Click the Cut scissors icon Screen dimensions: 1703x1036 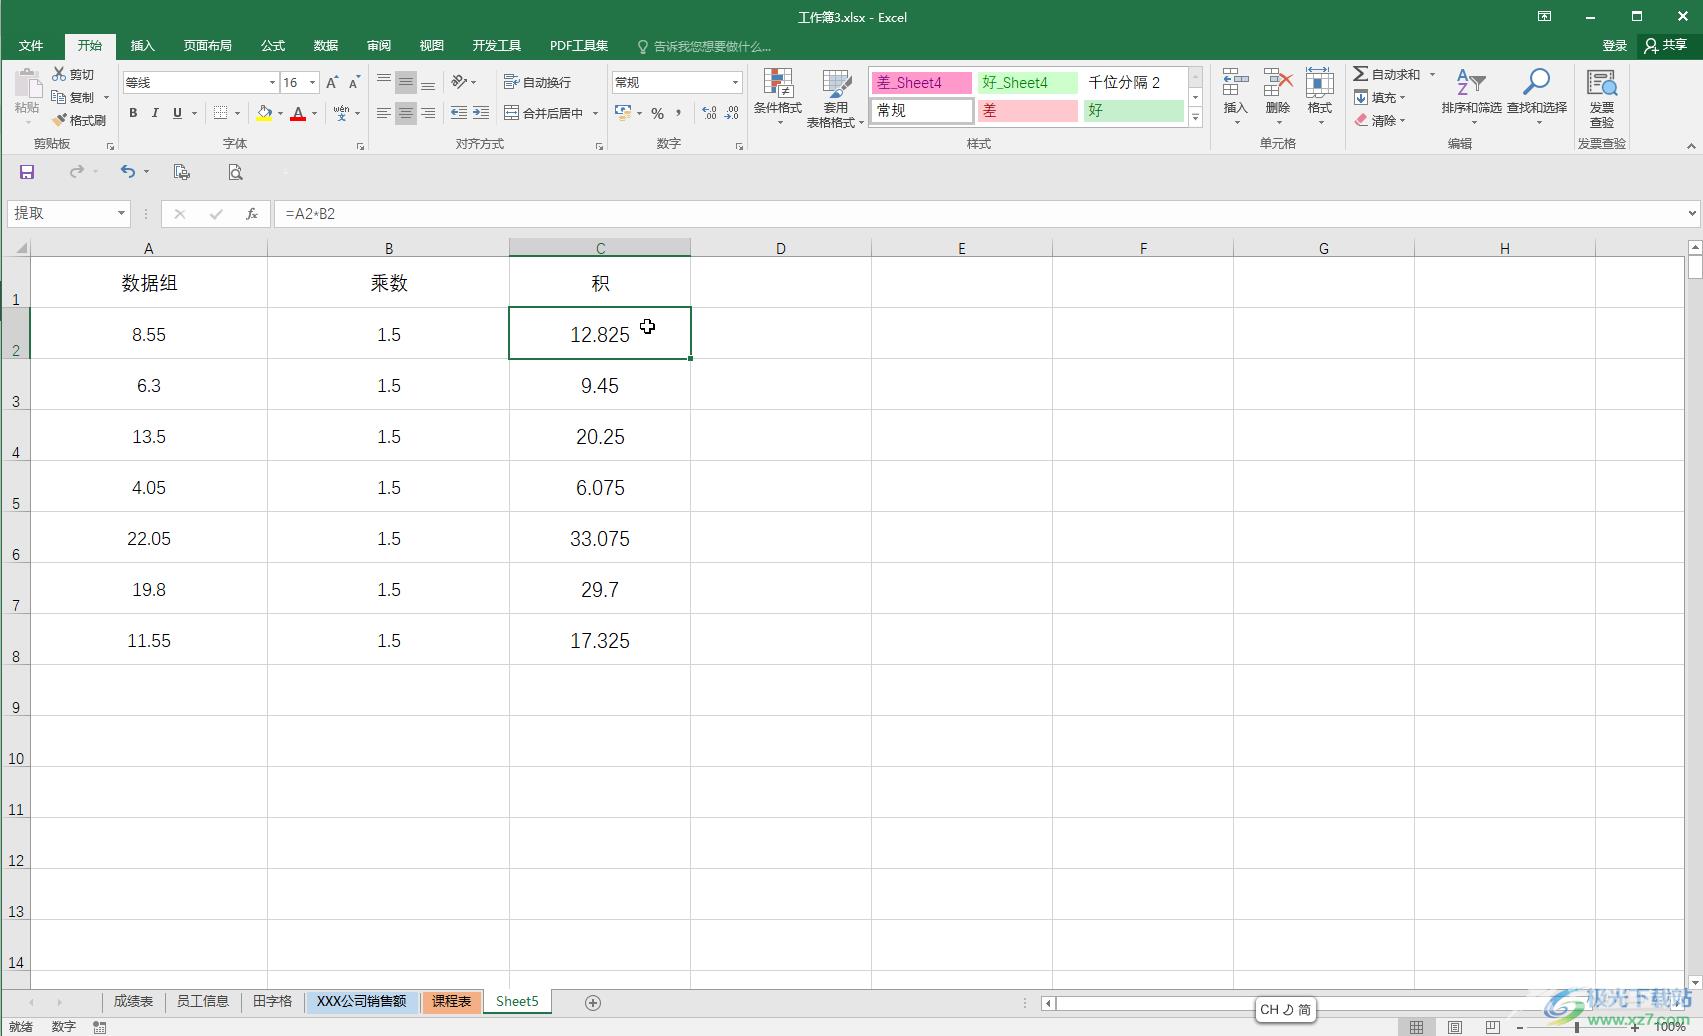59,74
